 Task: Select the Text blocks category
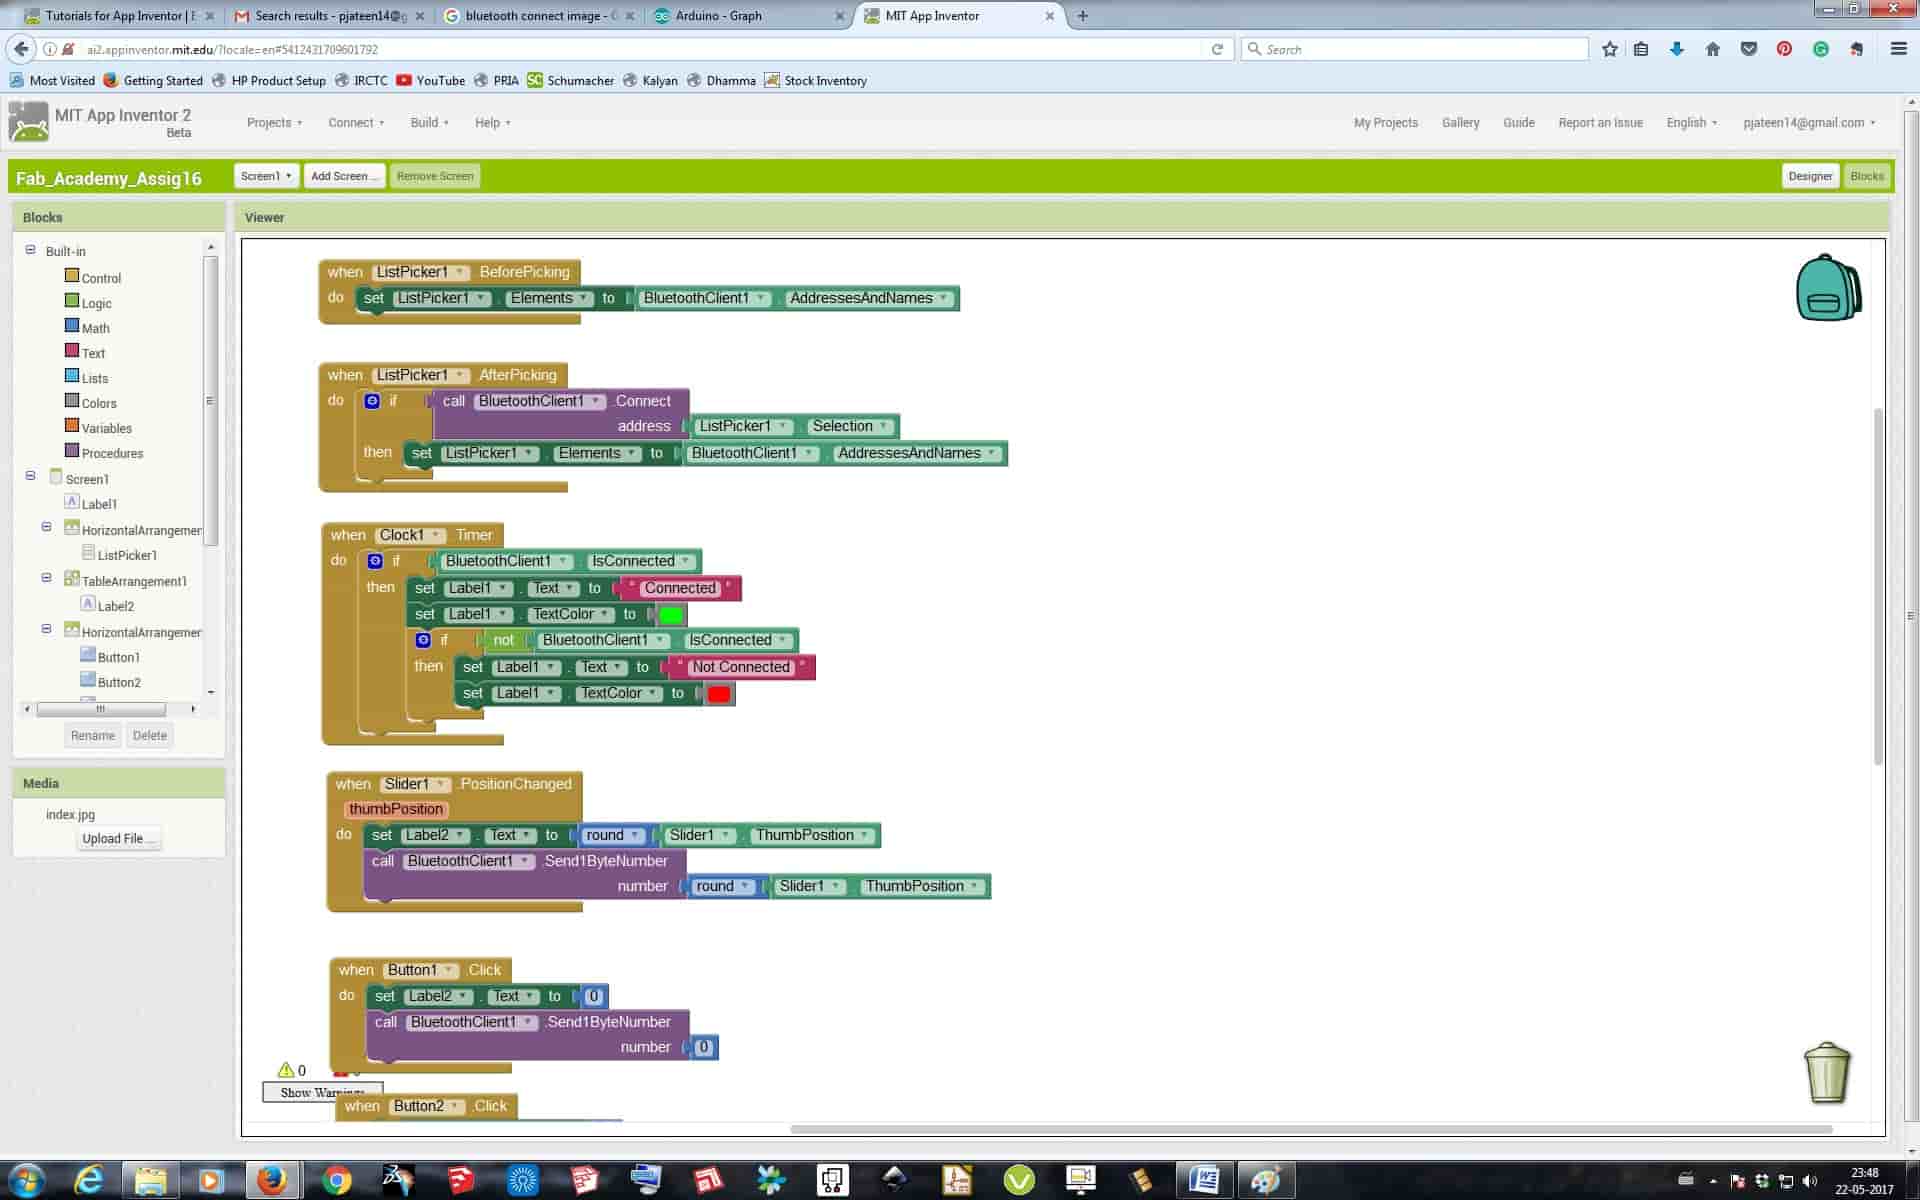tap(85, 353)
